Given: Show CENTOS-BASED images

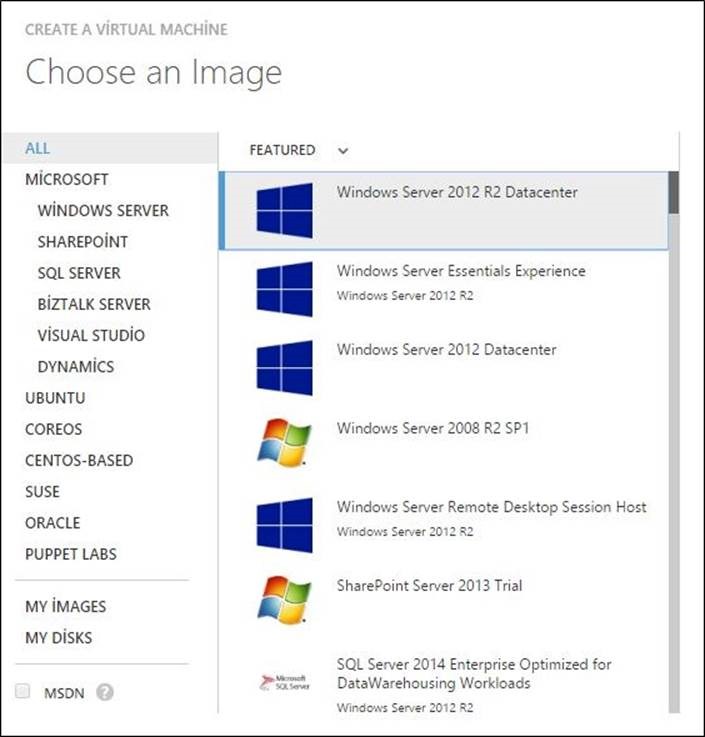Looking at the screenshot, I should pos(79,460).
